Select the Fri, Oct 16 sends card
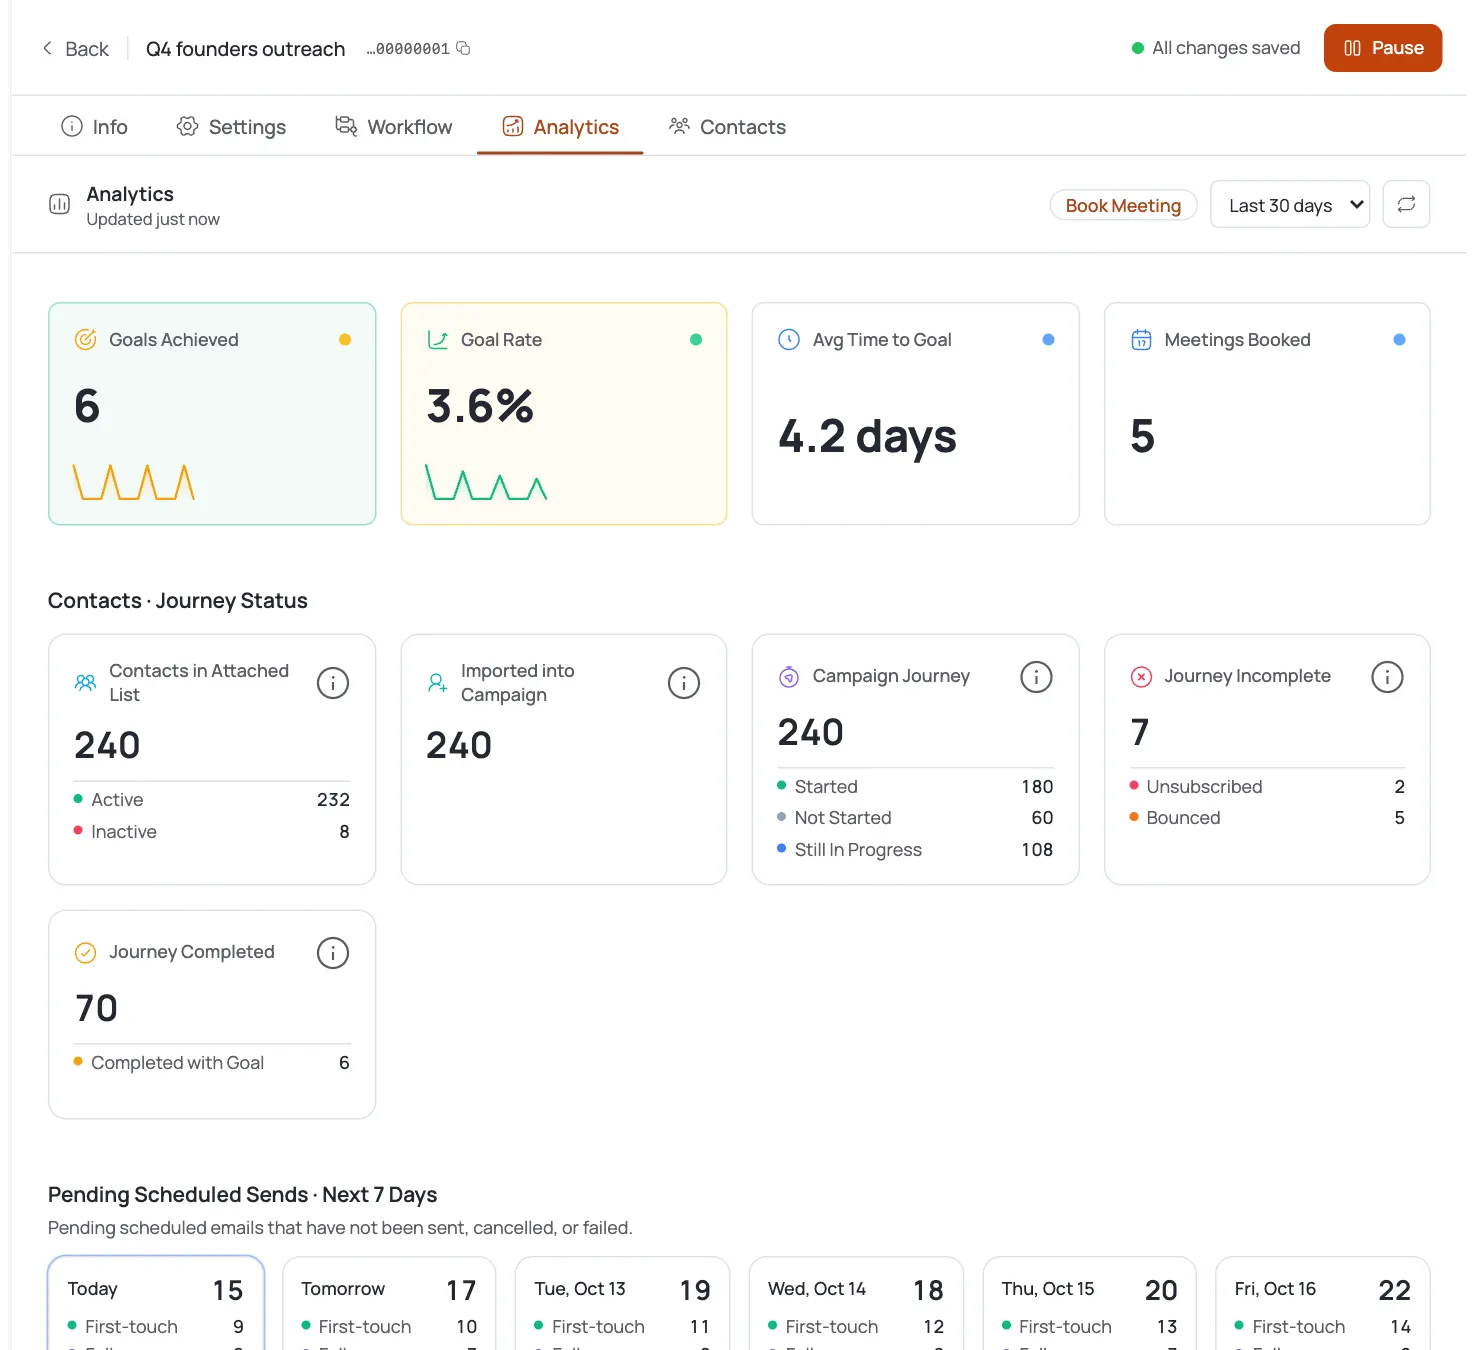 1323,1303
